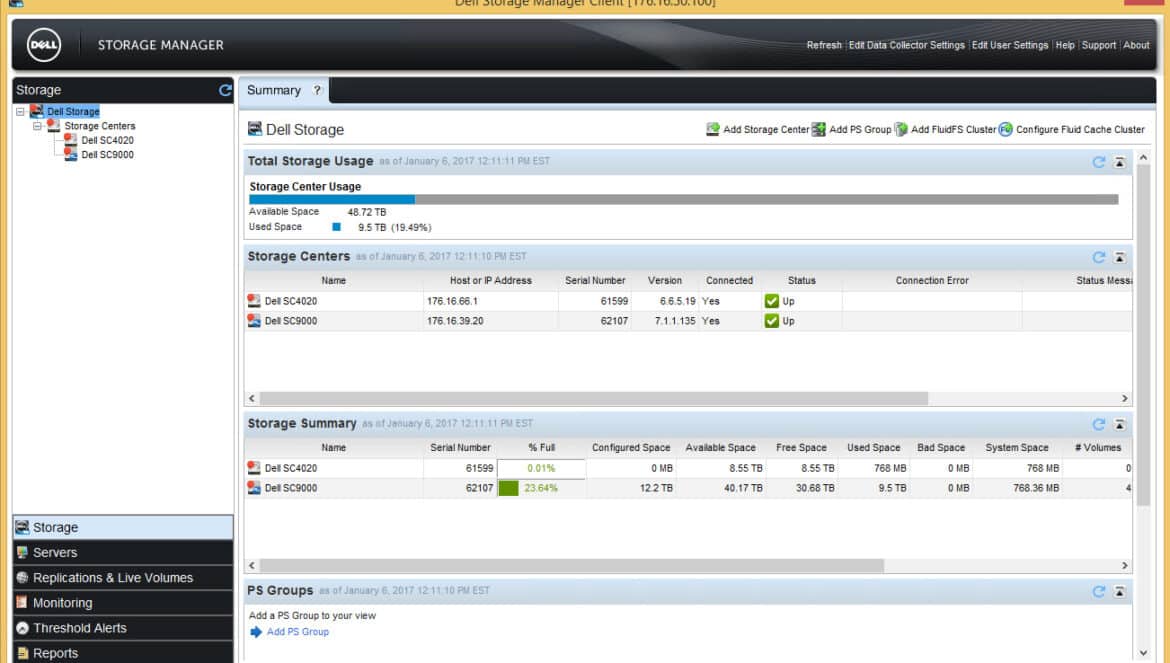Image resolution: width=1170 pixels, height=663 pixels.
Task: Refresh the Total Storage Usage section
Action: tap(1098, 162)
